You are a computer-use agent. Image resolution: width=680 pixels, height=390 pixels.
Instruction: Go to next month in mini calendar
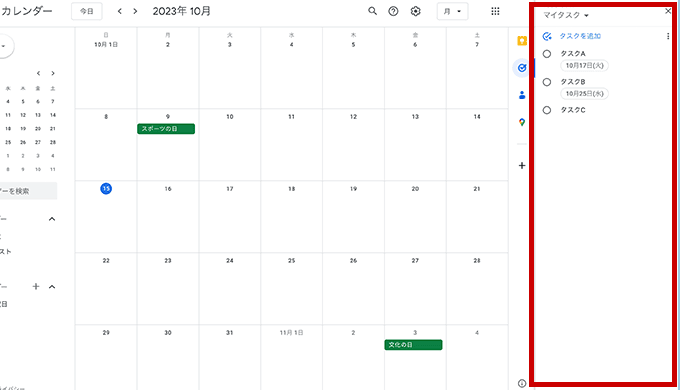tap(53, 73)
